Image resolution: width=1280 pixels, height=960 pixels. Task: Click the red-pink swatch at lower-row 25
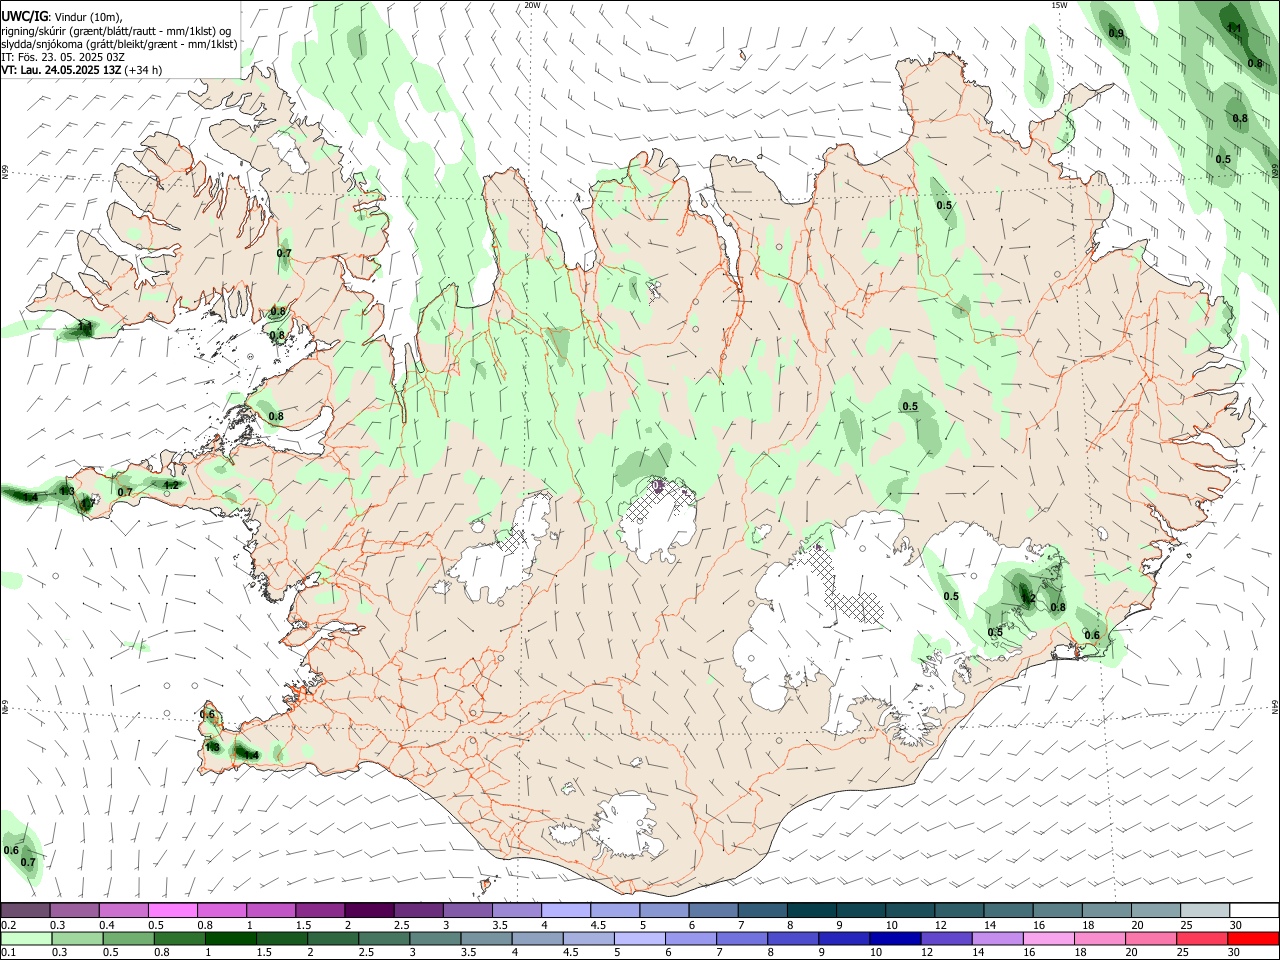click(1202, 938)
